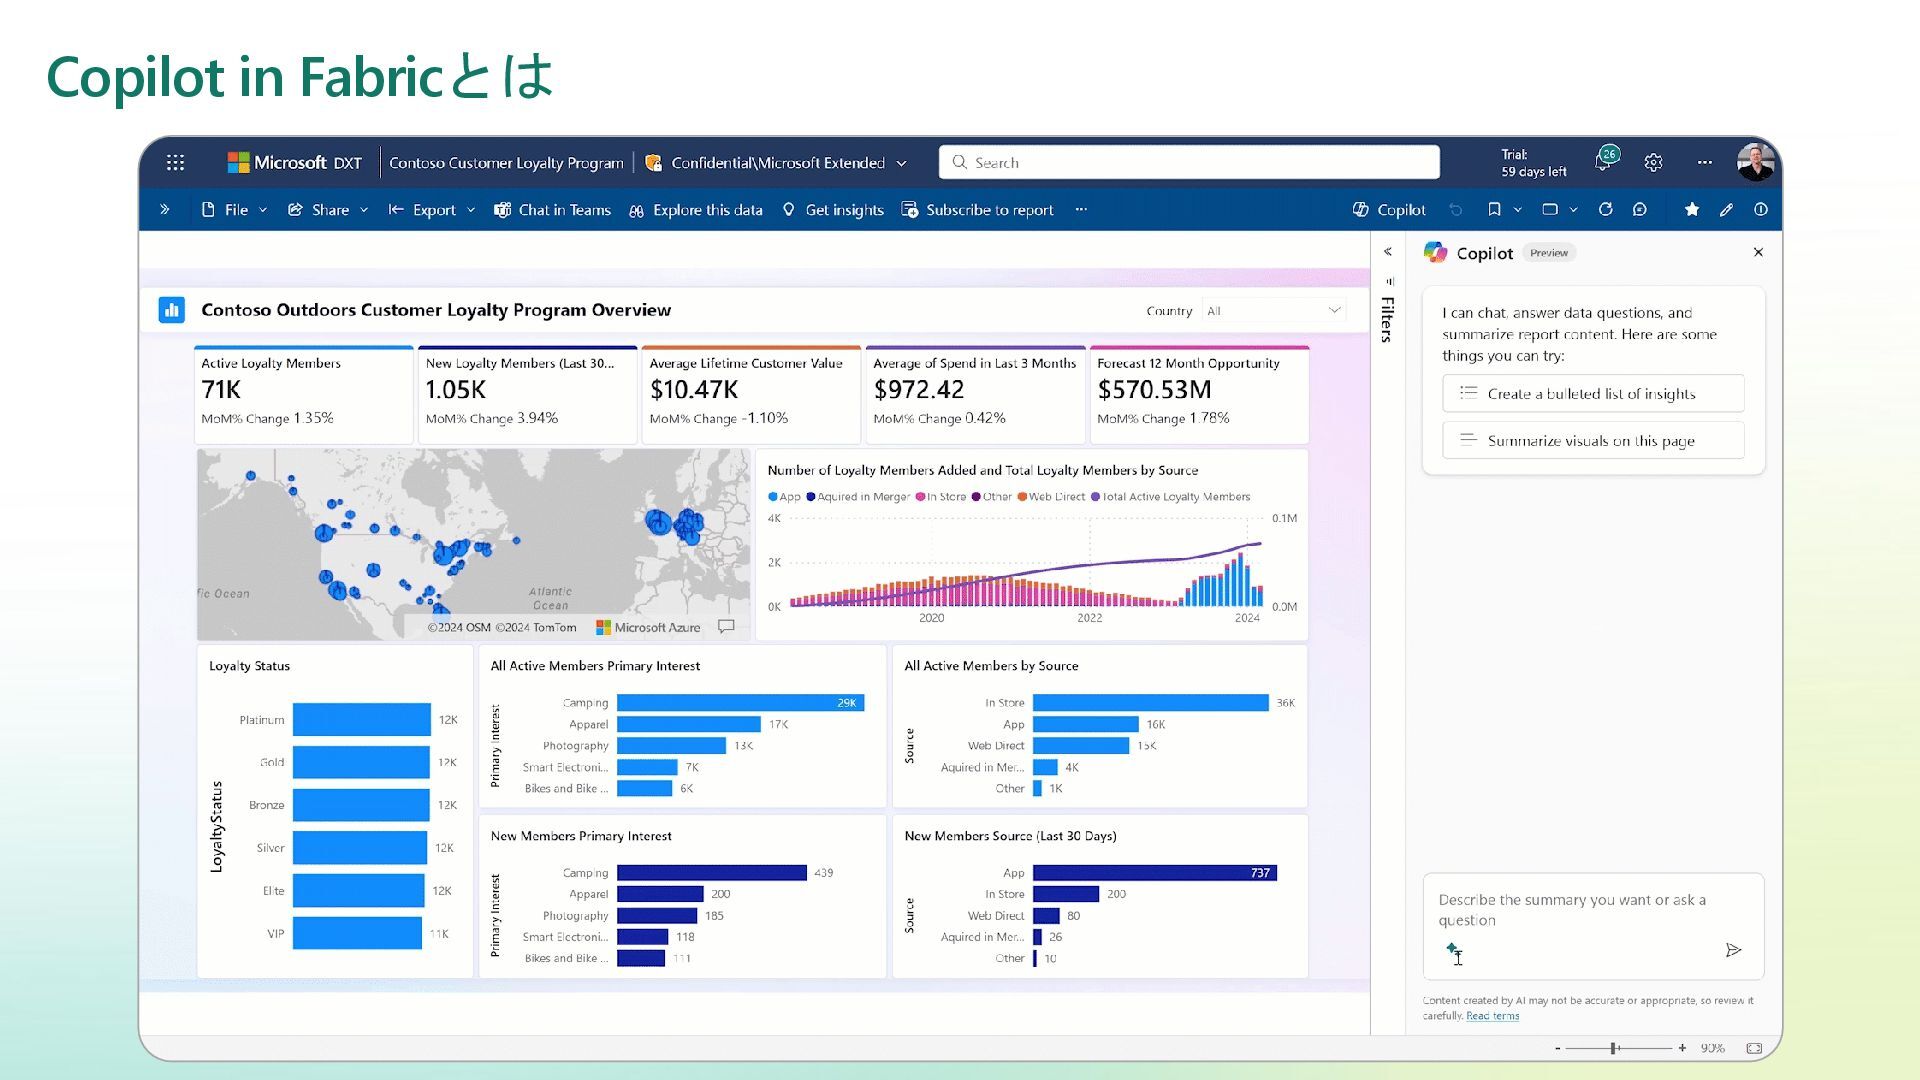Close the Copilot pane
Image resolution: width=1920 pixels, height=1080 pixels.
coord(1758,252)
